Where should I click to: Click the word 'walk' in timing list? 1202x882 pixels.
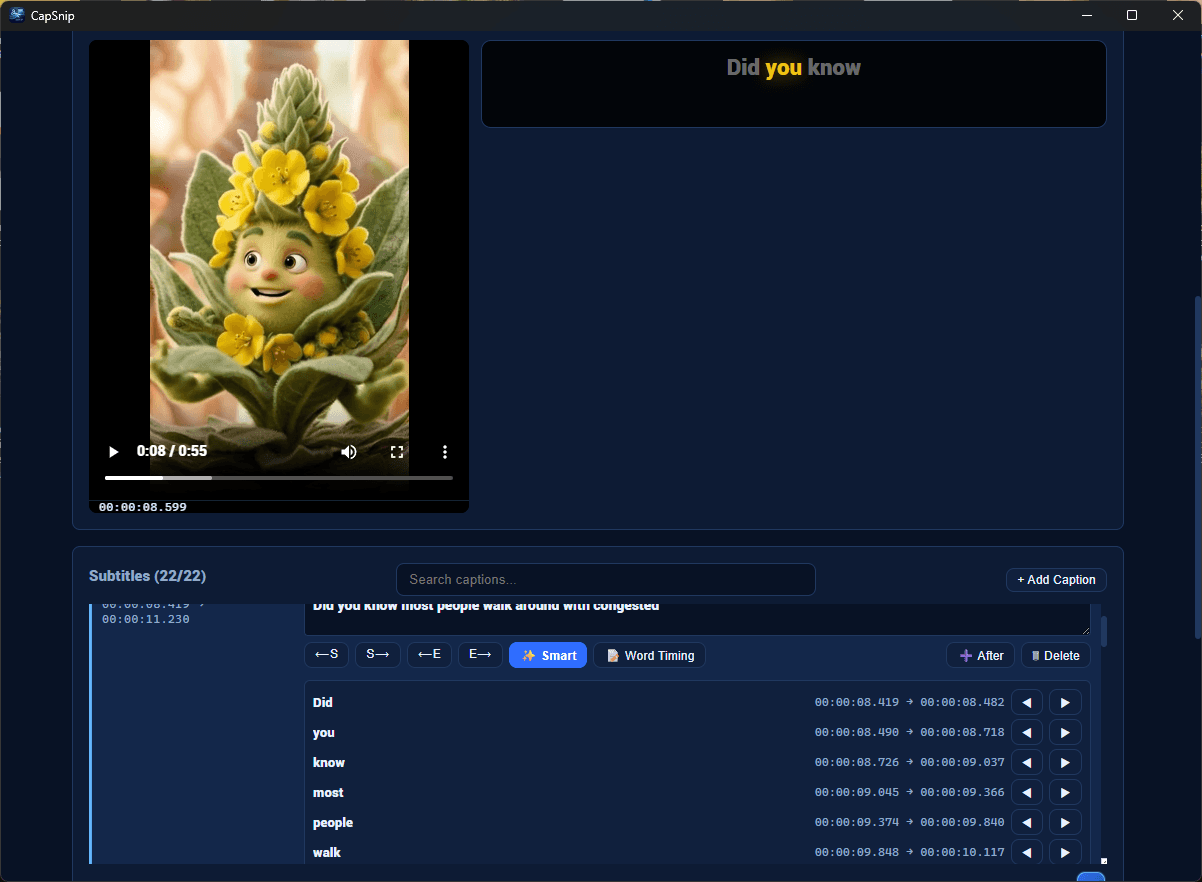tap(326, 853)
